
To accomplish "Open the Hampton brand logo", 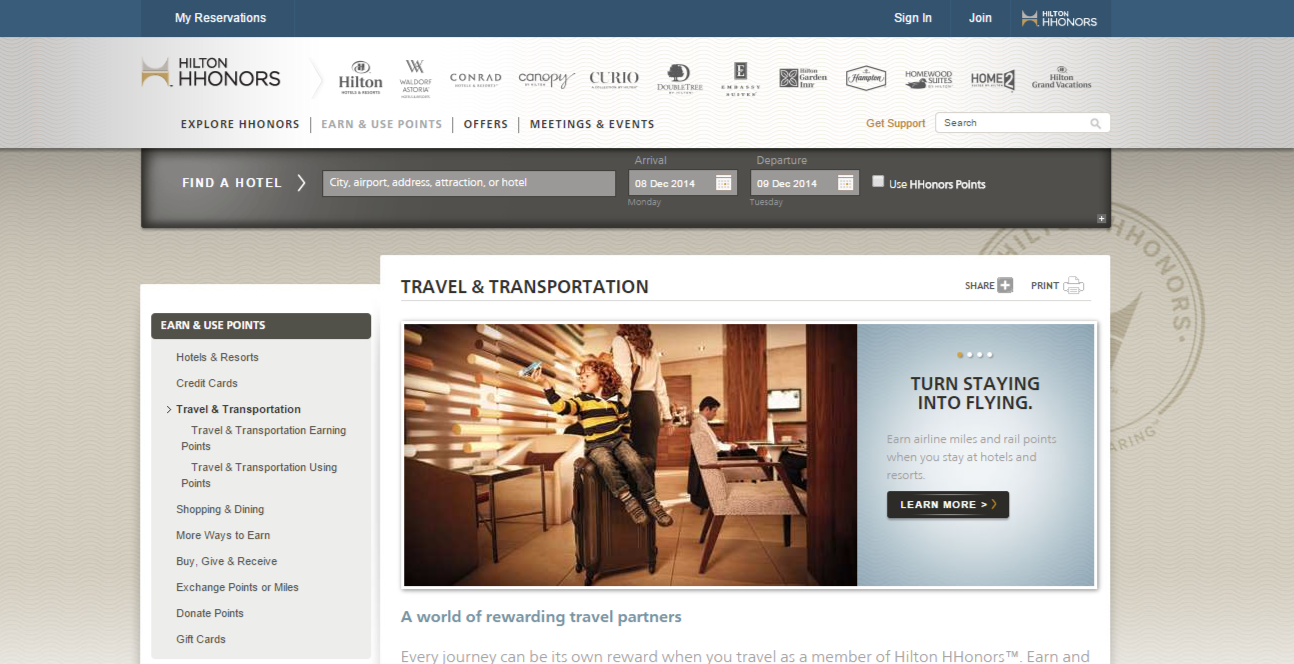I will [x=866, y=78].
